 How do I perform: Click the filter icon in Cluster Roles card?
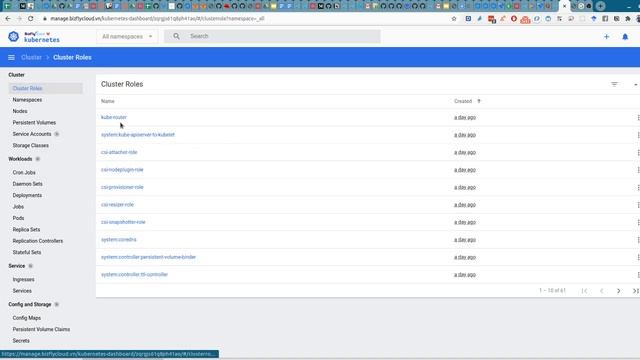614,84
